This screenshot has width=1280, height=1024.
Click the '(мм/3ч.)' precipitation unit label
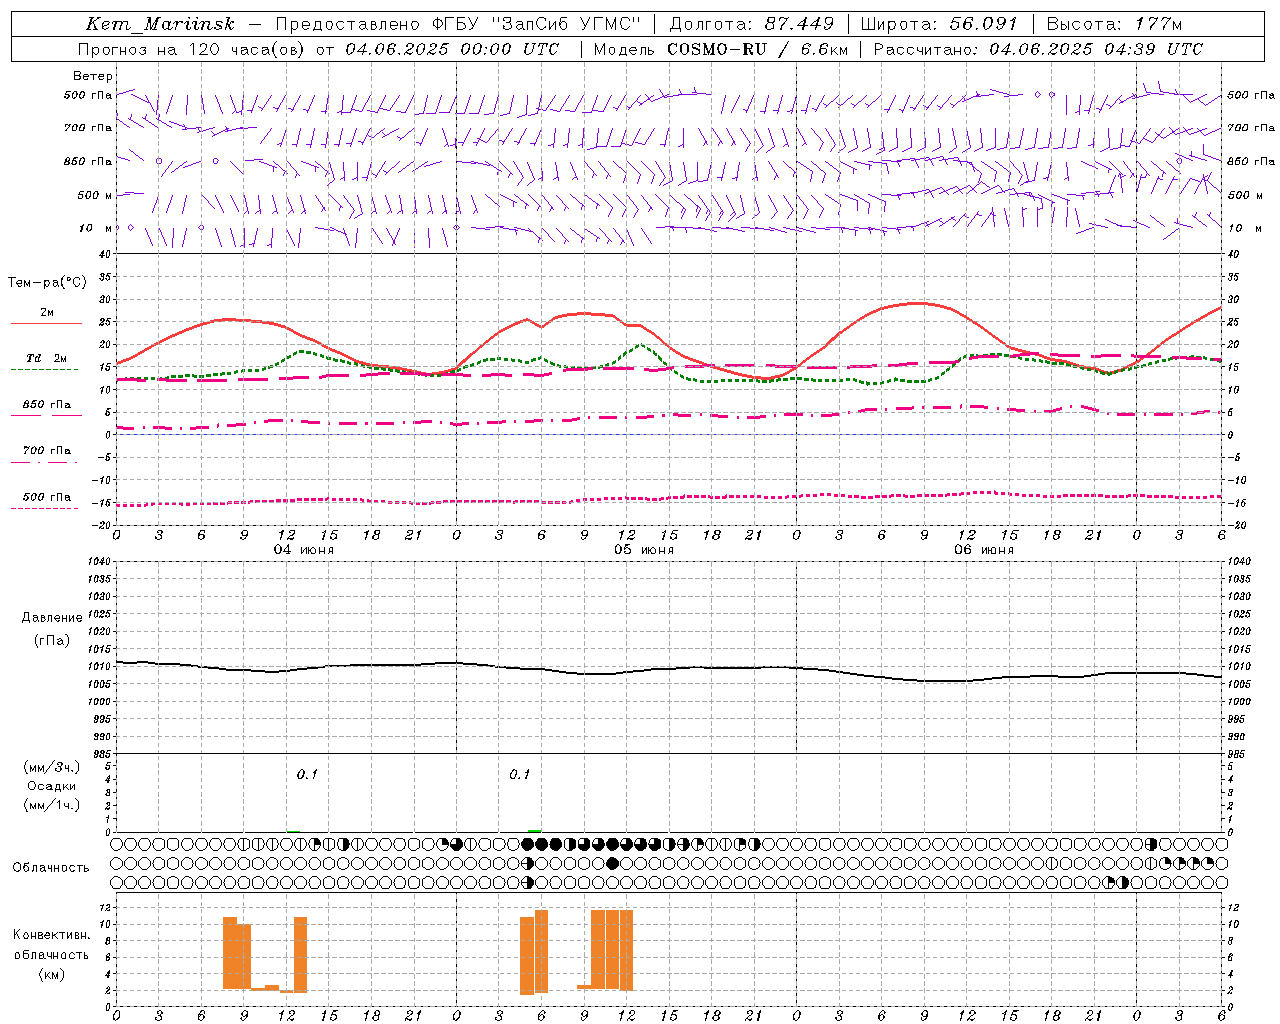tap(52, 767)
